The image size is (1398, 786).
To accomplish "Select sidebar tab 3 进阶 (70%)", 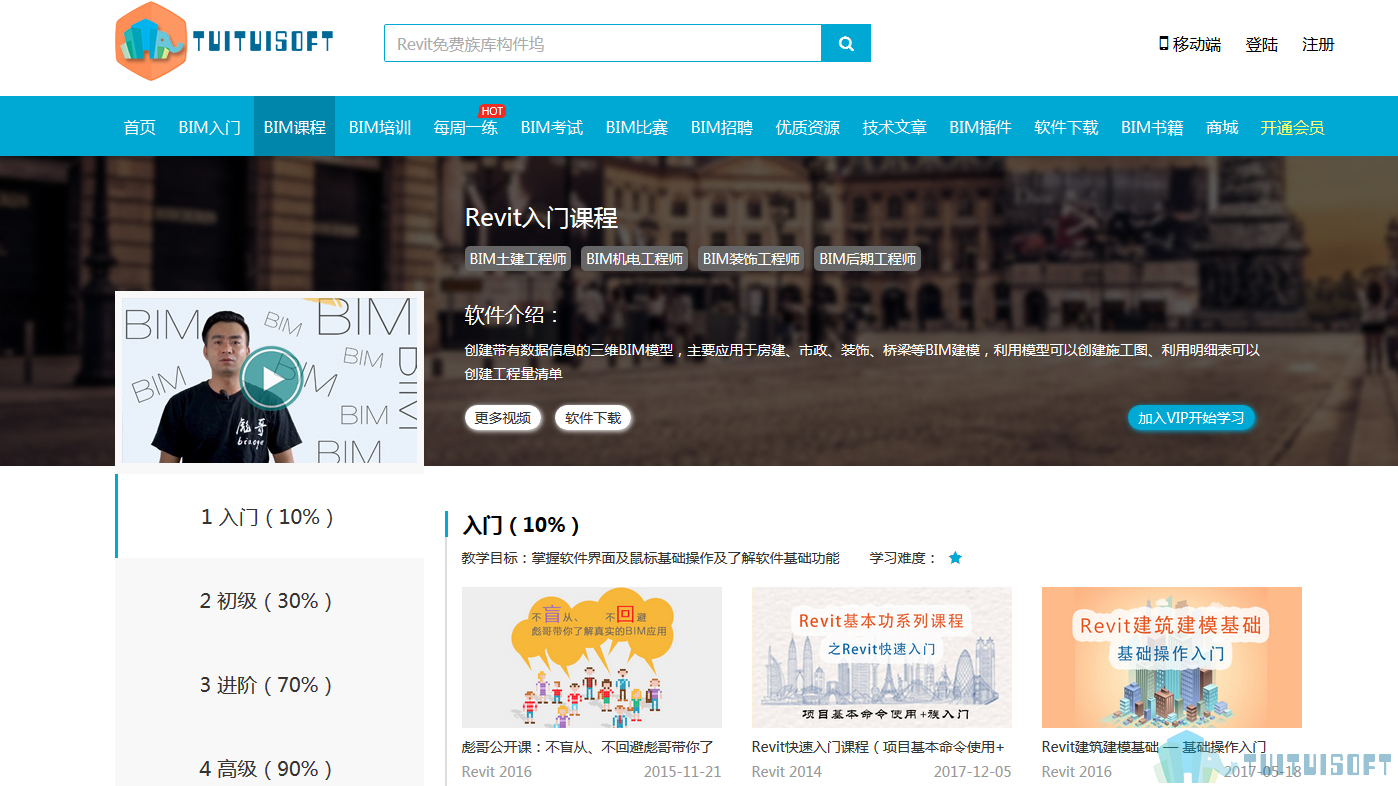I will [x=269, y=684].
